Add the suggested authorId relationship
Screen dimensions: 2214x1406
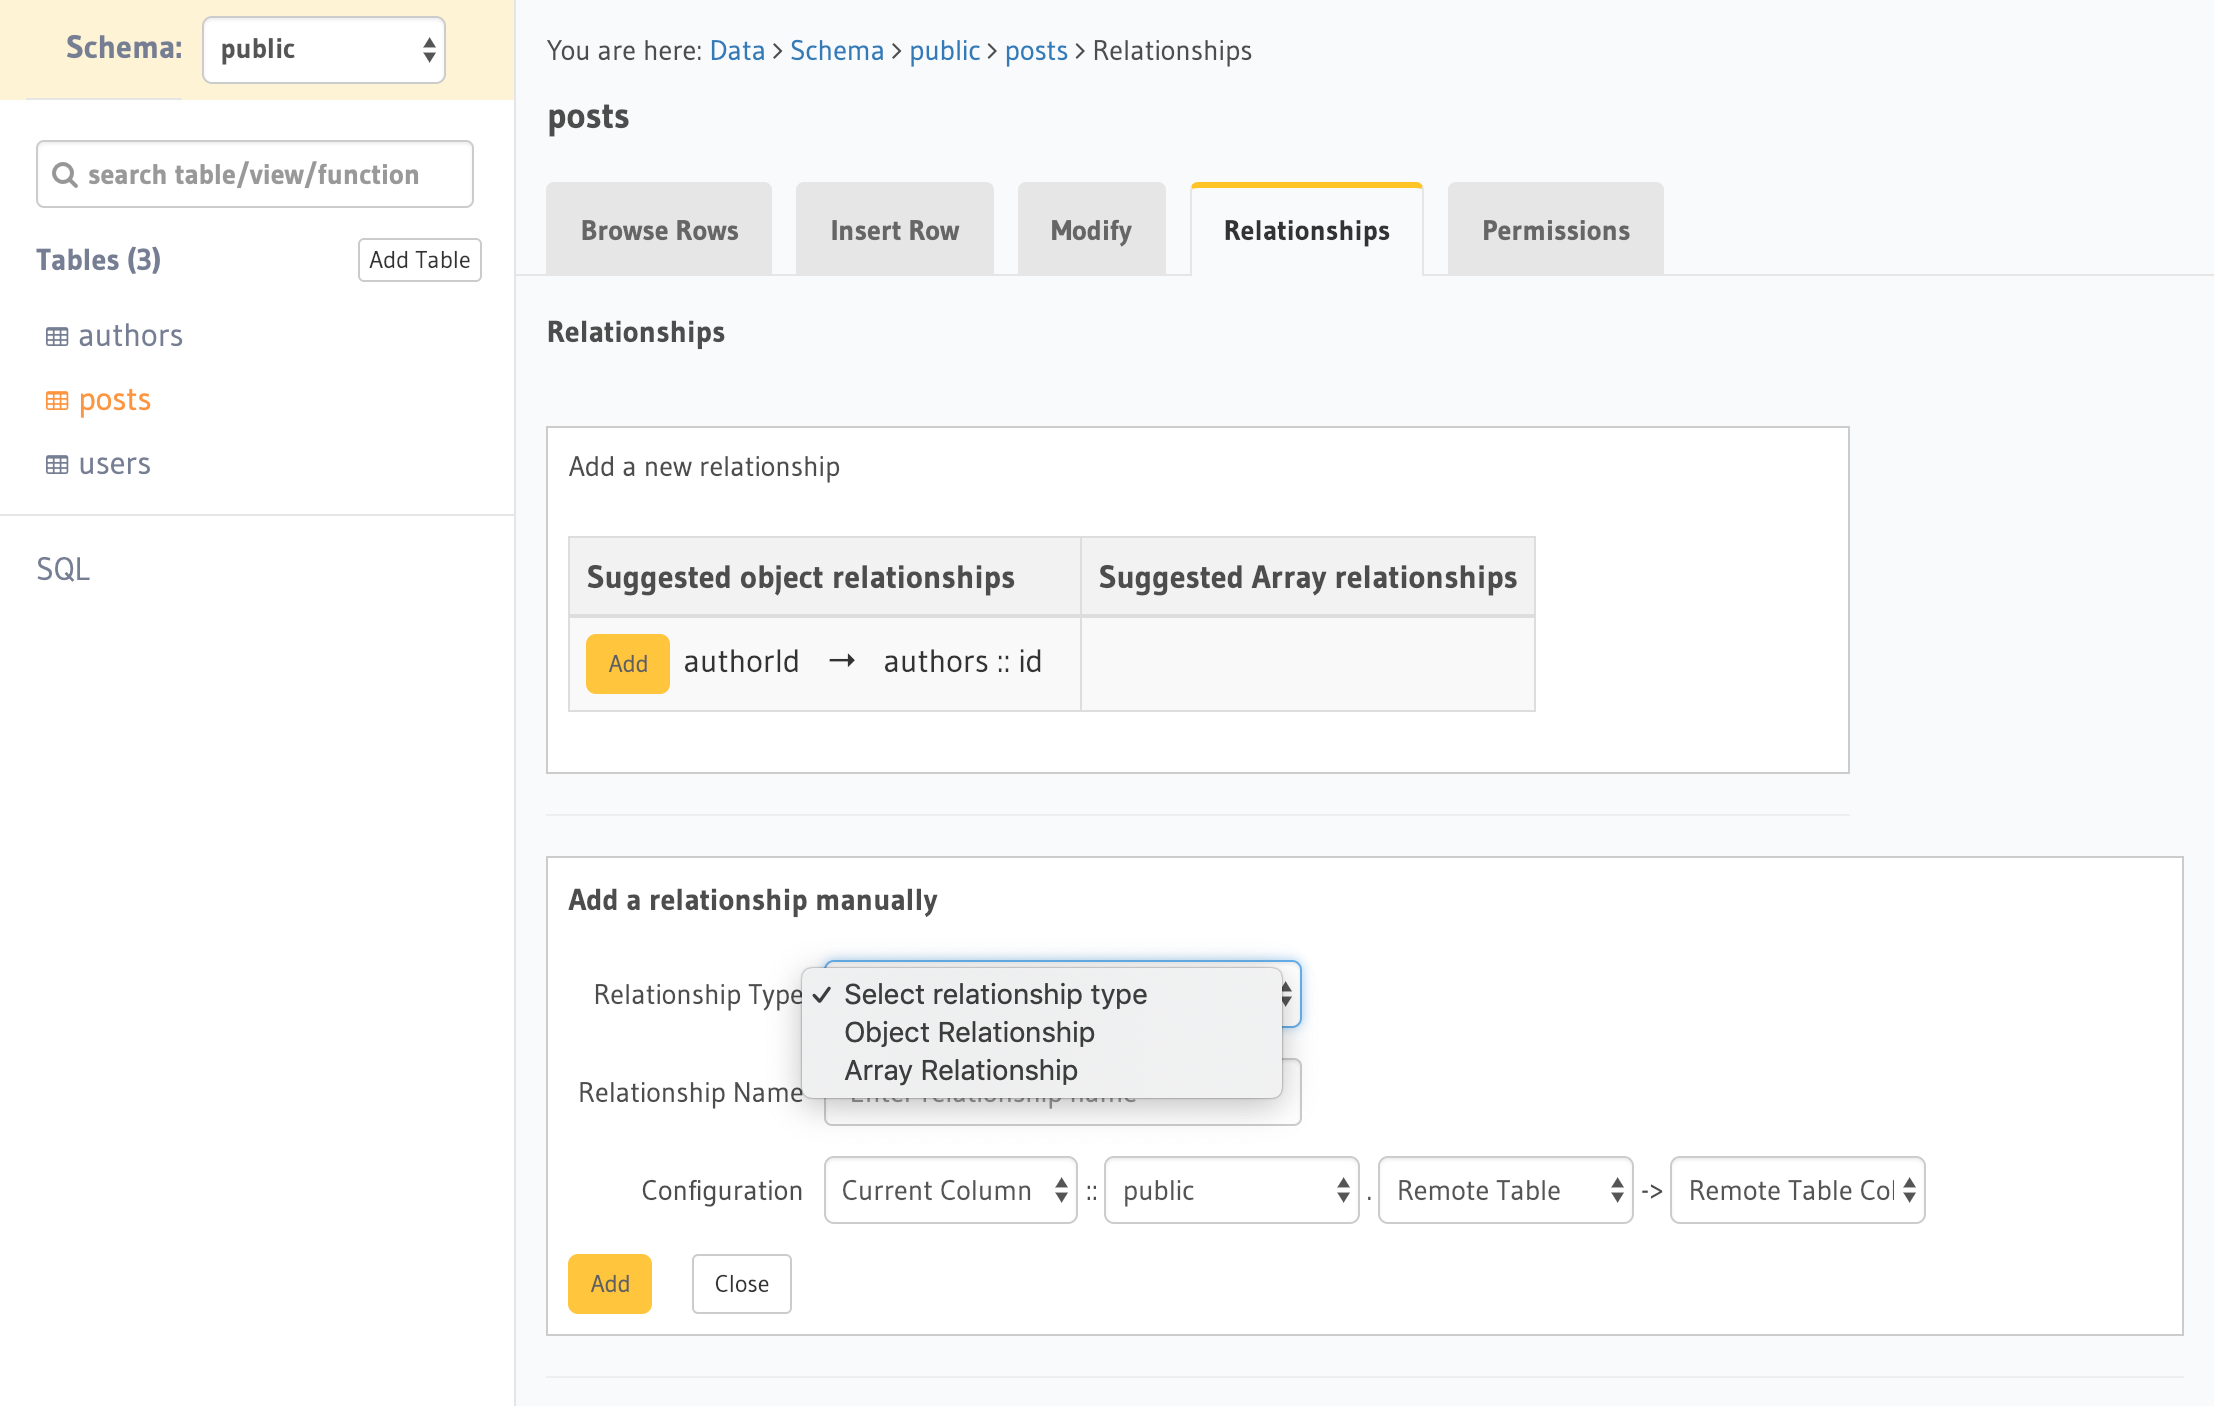[627, 662]
